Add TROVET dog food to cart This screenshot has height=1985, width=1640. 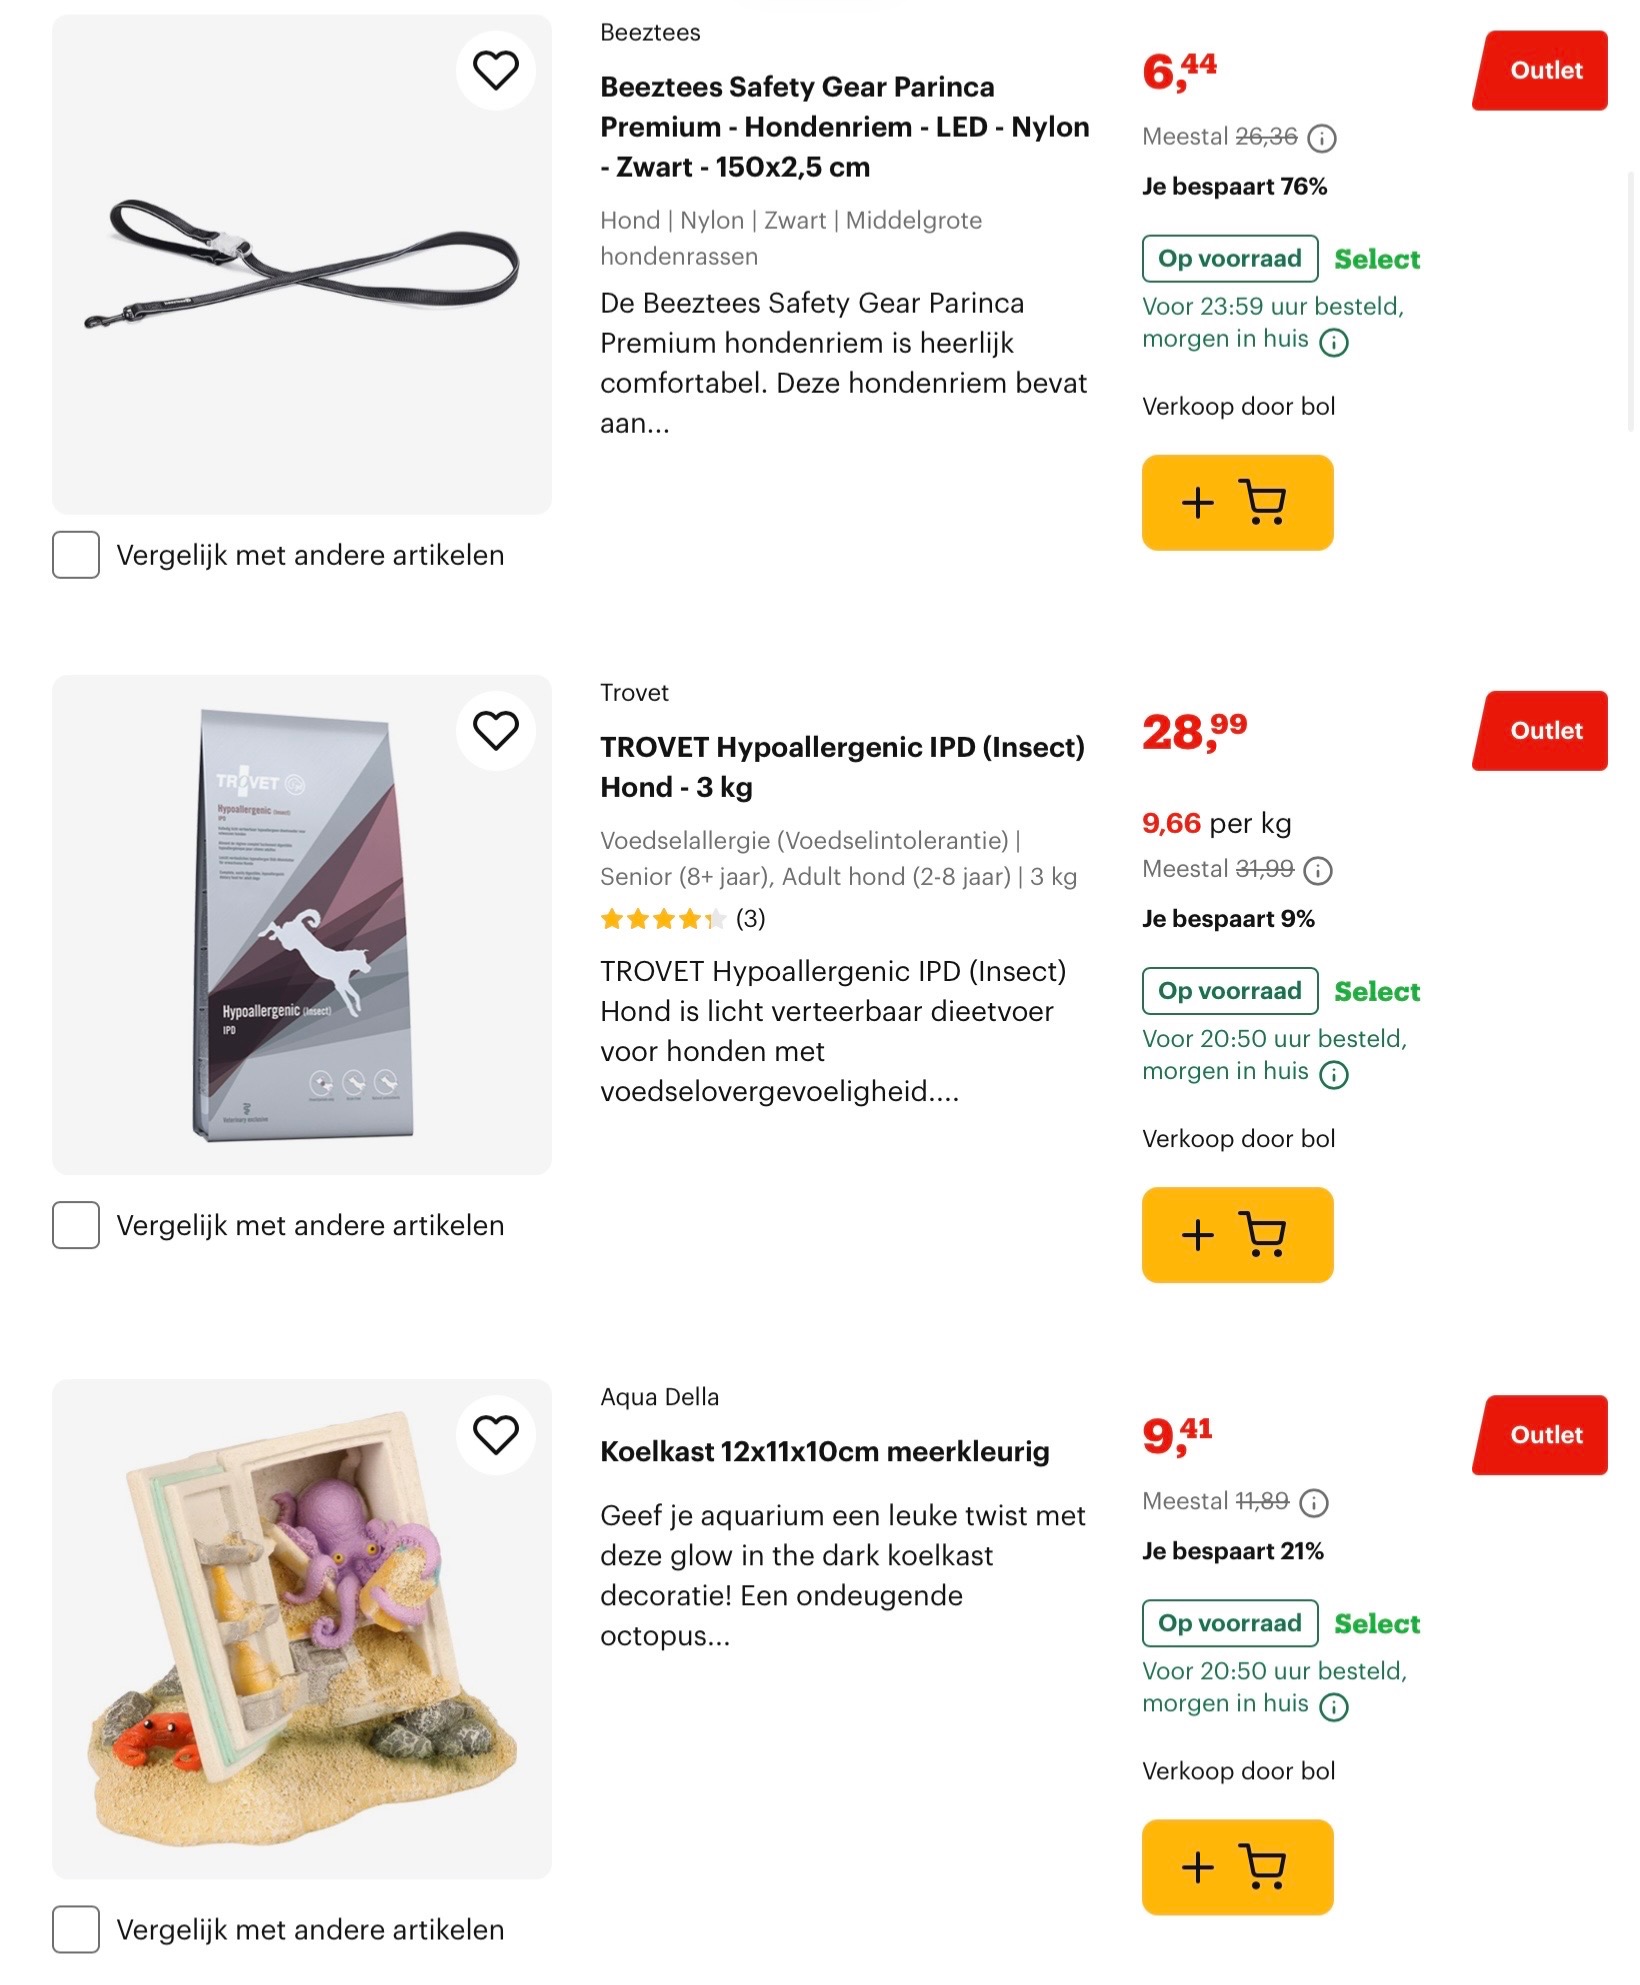(1237, 1234)
